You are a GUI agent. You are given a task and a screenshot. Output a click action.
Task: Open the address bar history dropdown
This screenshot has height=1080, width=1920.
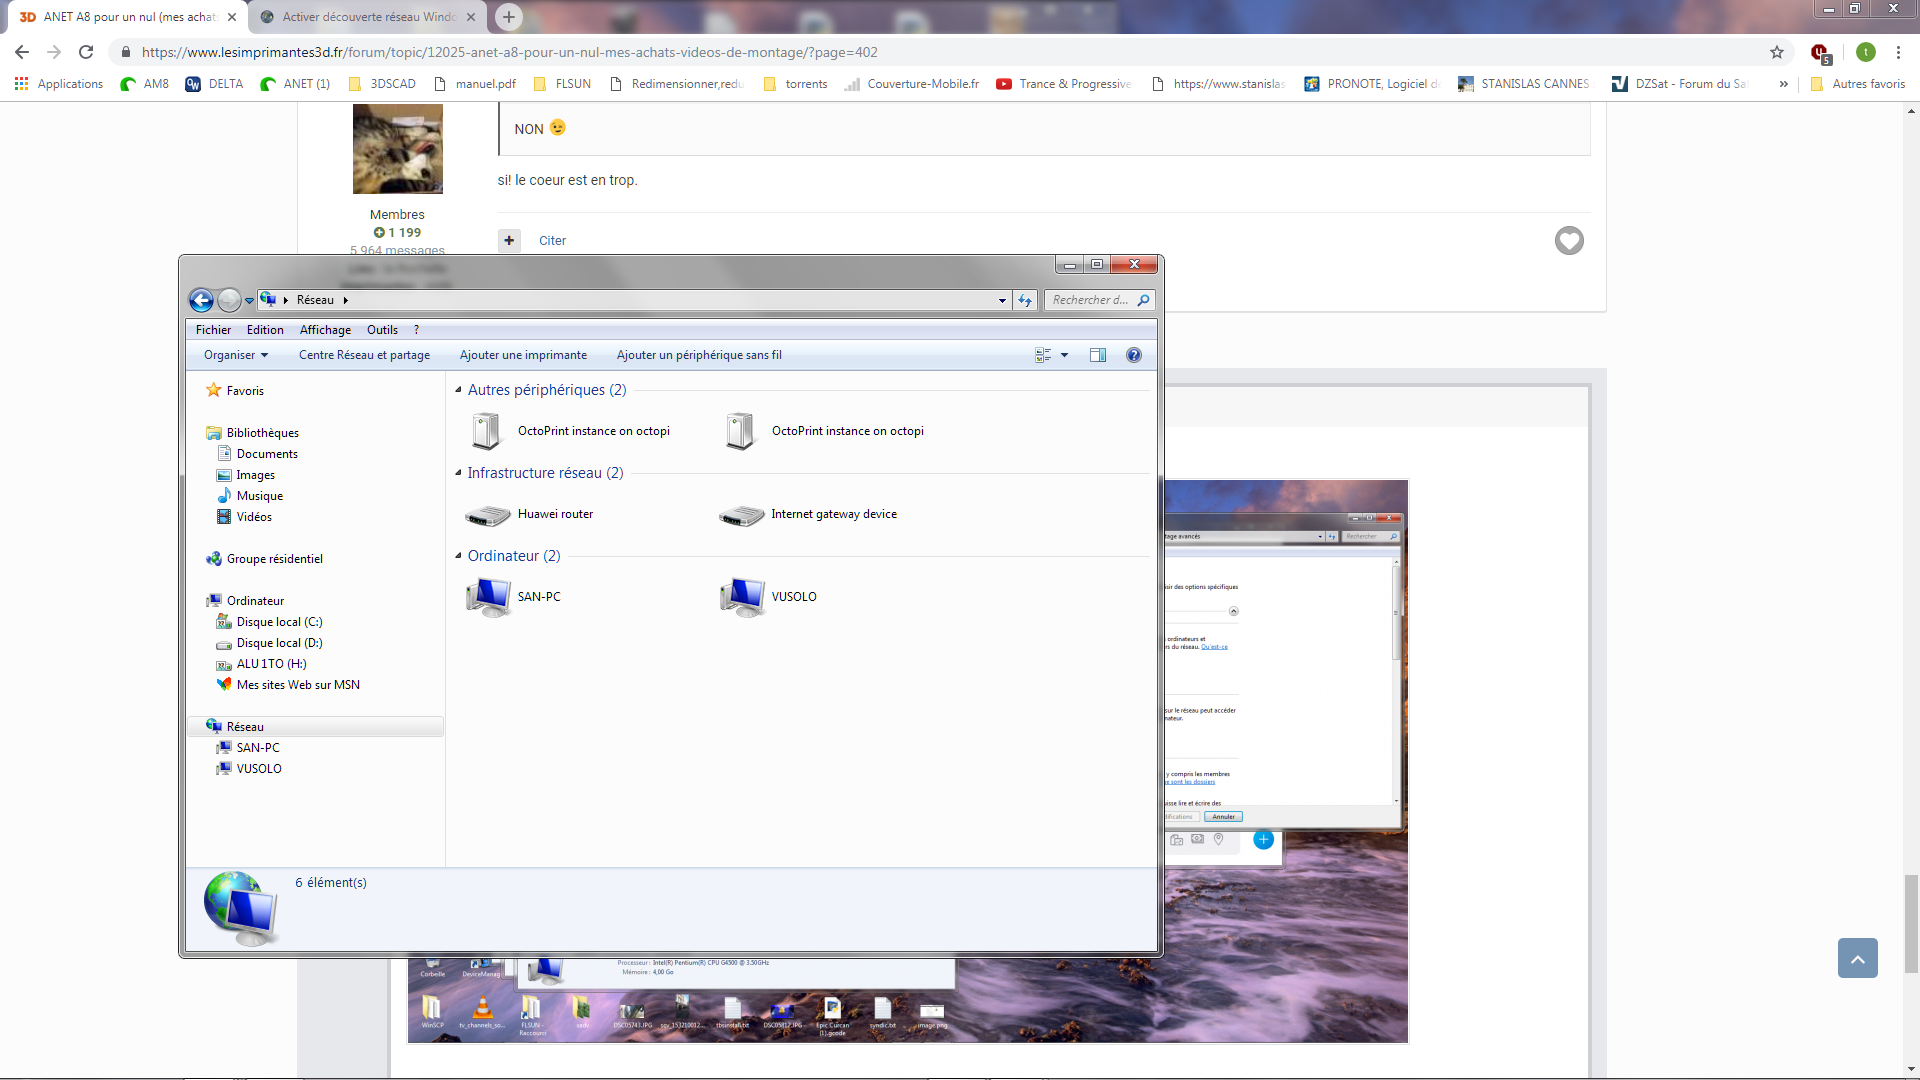click(x=1002, y=300)
